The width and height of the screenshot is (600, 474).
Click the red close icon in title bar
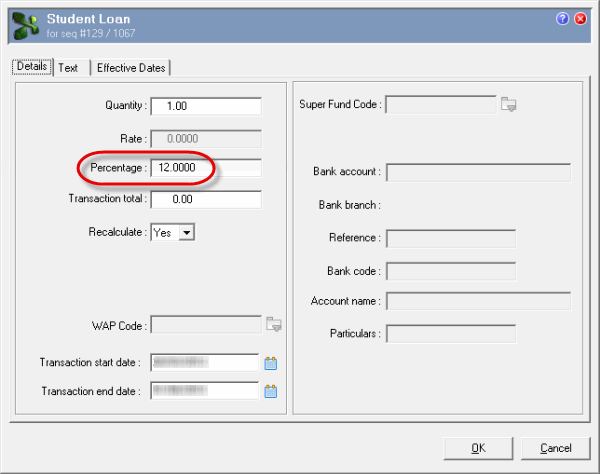tap(580, 18)
